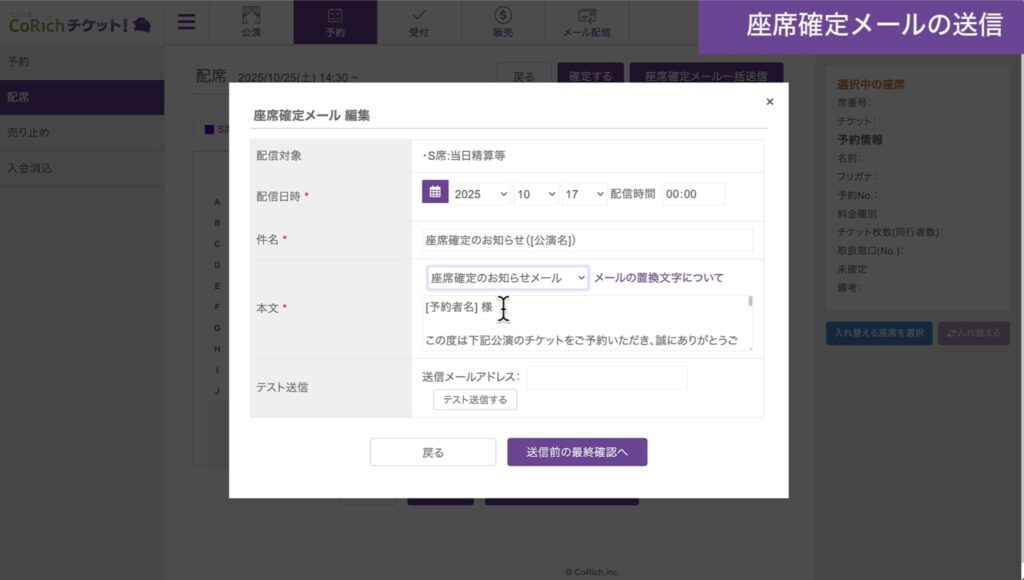The image size is (1024, 580).
Task: Close the dialog with the × icon
Action: [769, 101]
